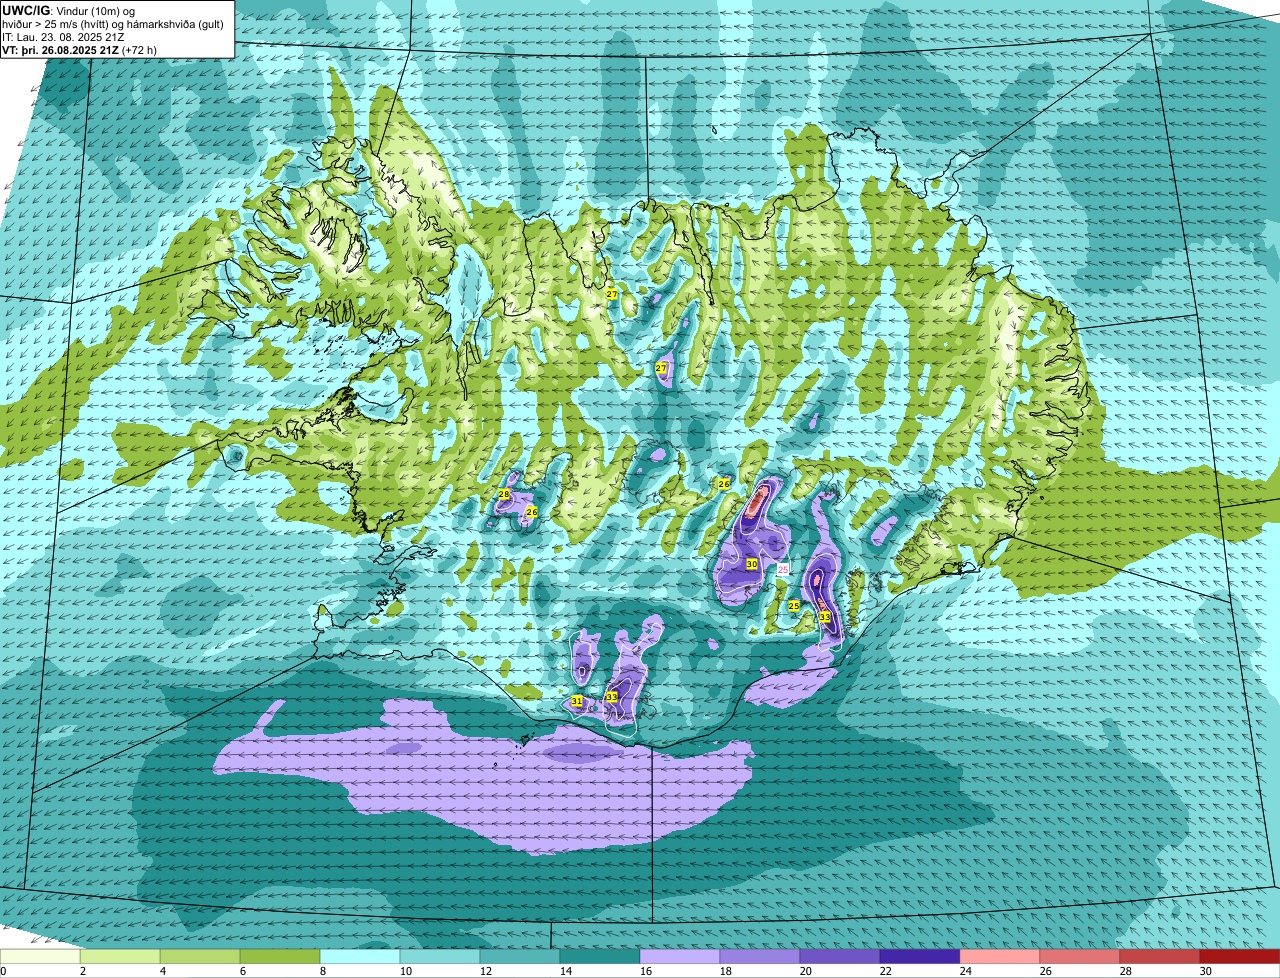This screenshot has width=1280, height=978.
Task: Click the yellow "25" gust label
Action: tap(794, 606)
